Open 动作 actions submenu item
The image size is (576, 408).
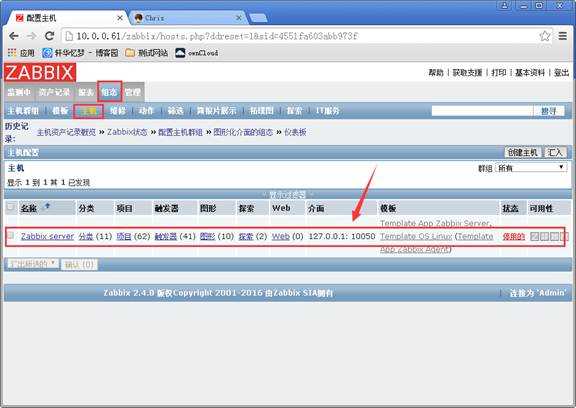coord(146,111)
